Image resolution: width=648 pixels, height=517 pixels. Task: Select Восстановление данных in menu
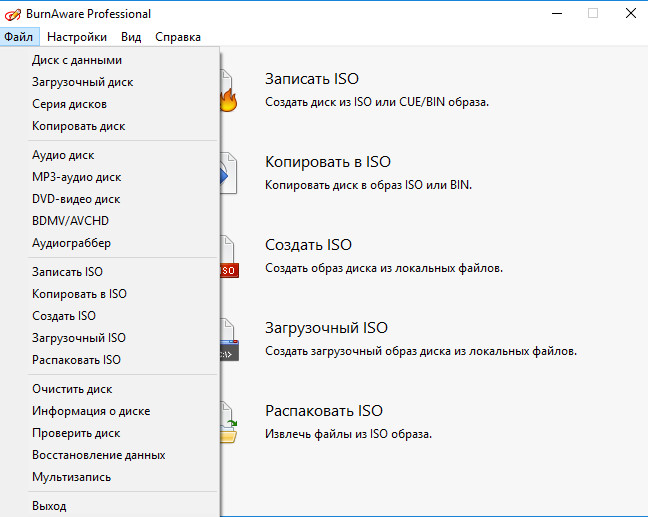coord(110,455)
